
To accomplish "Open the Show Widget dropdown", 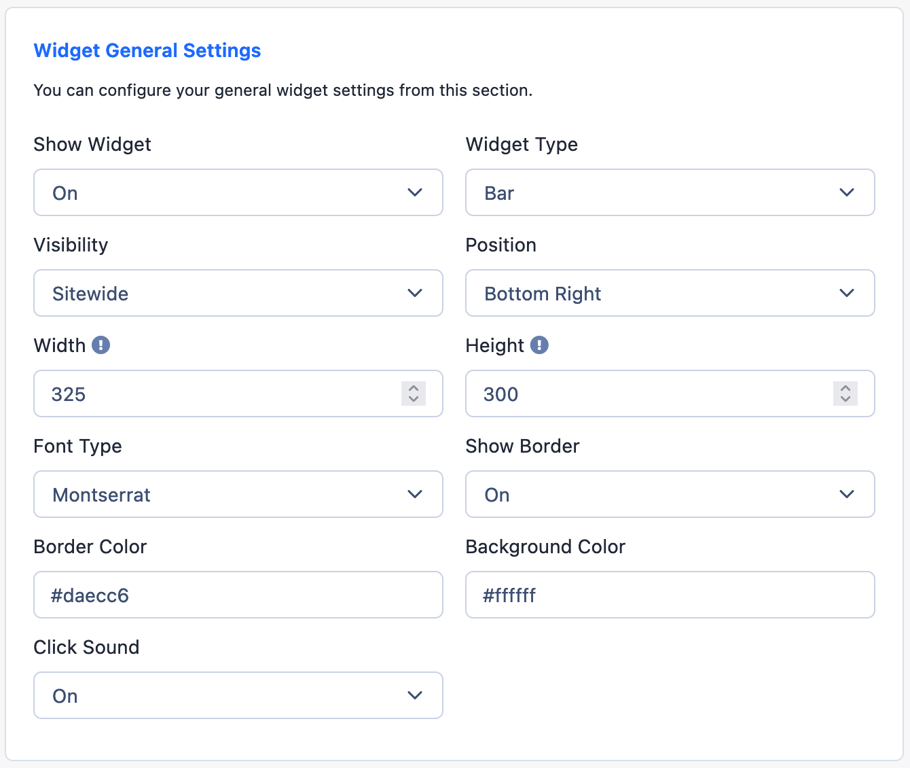I will click(238, 193).
